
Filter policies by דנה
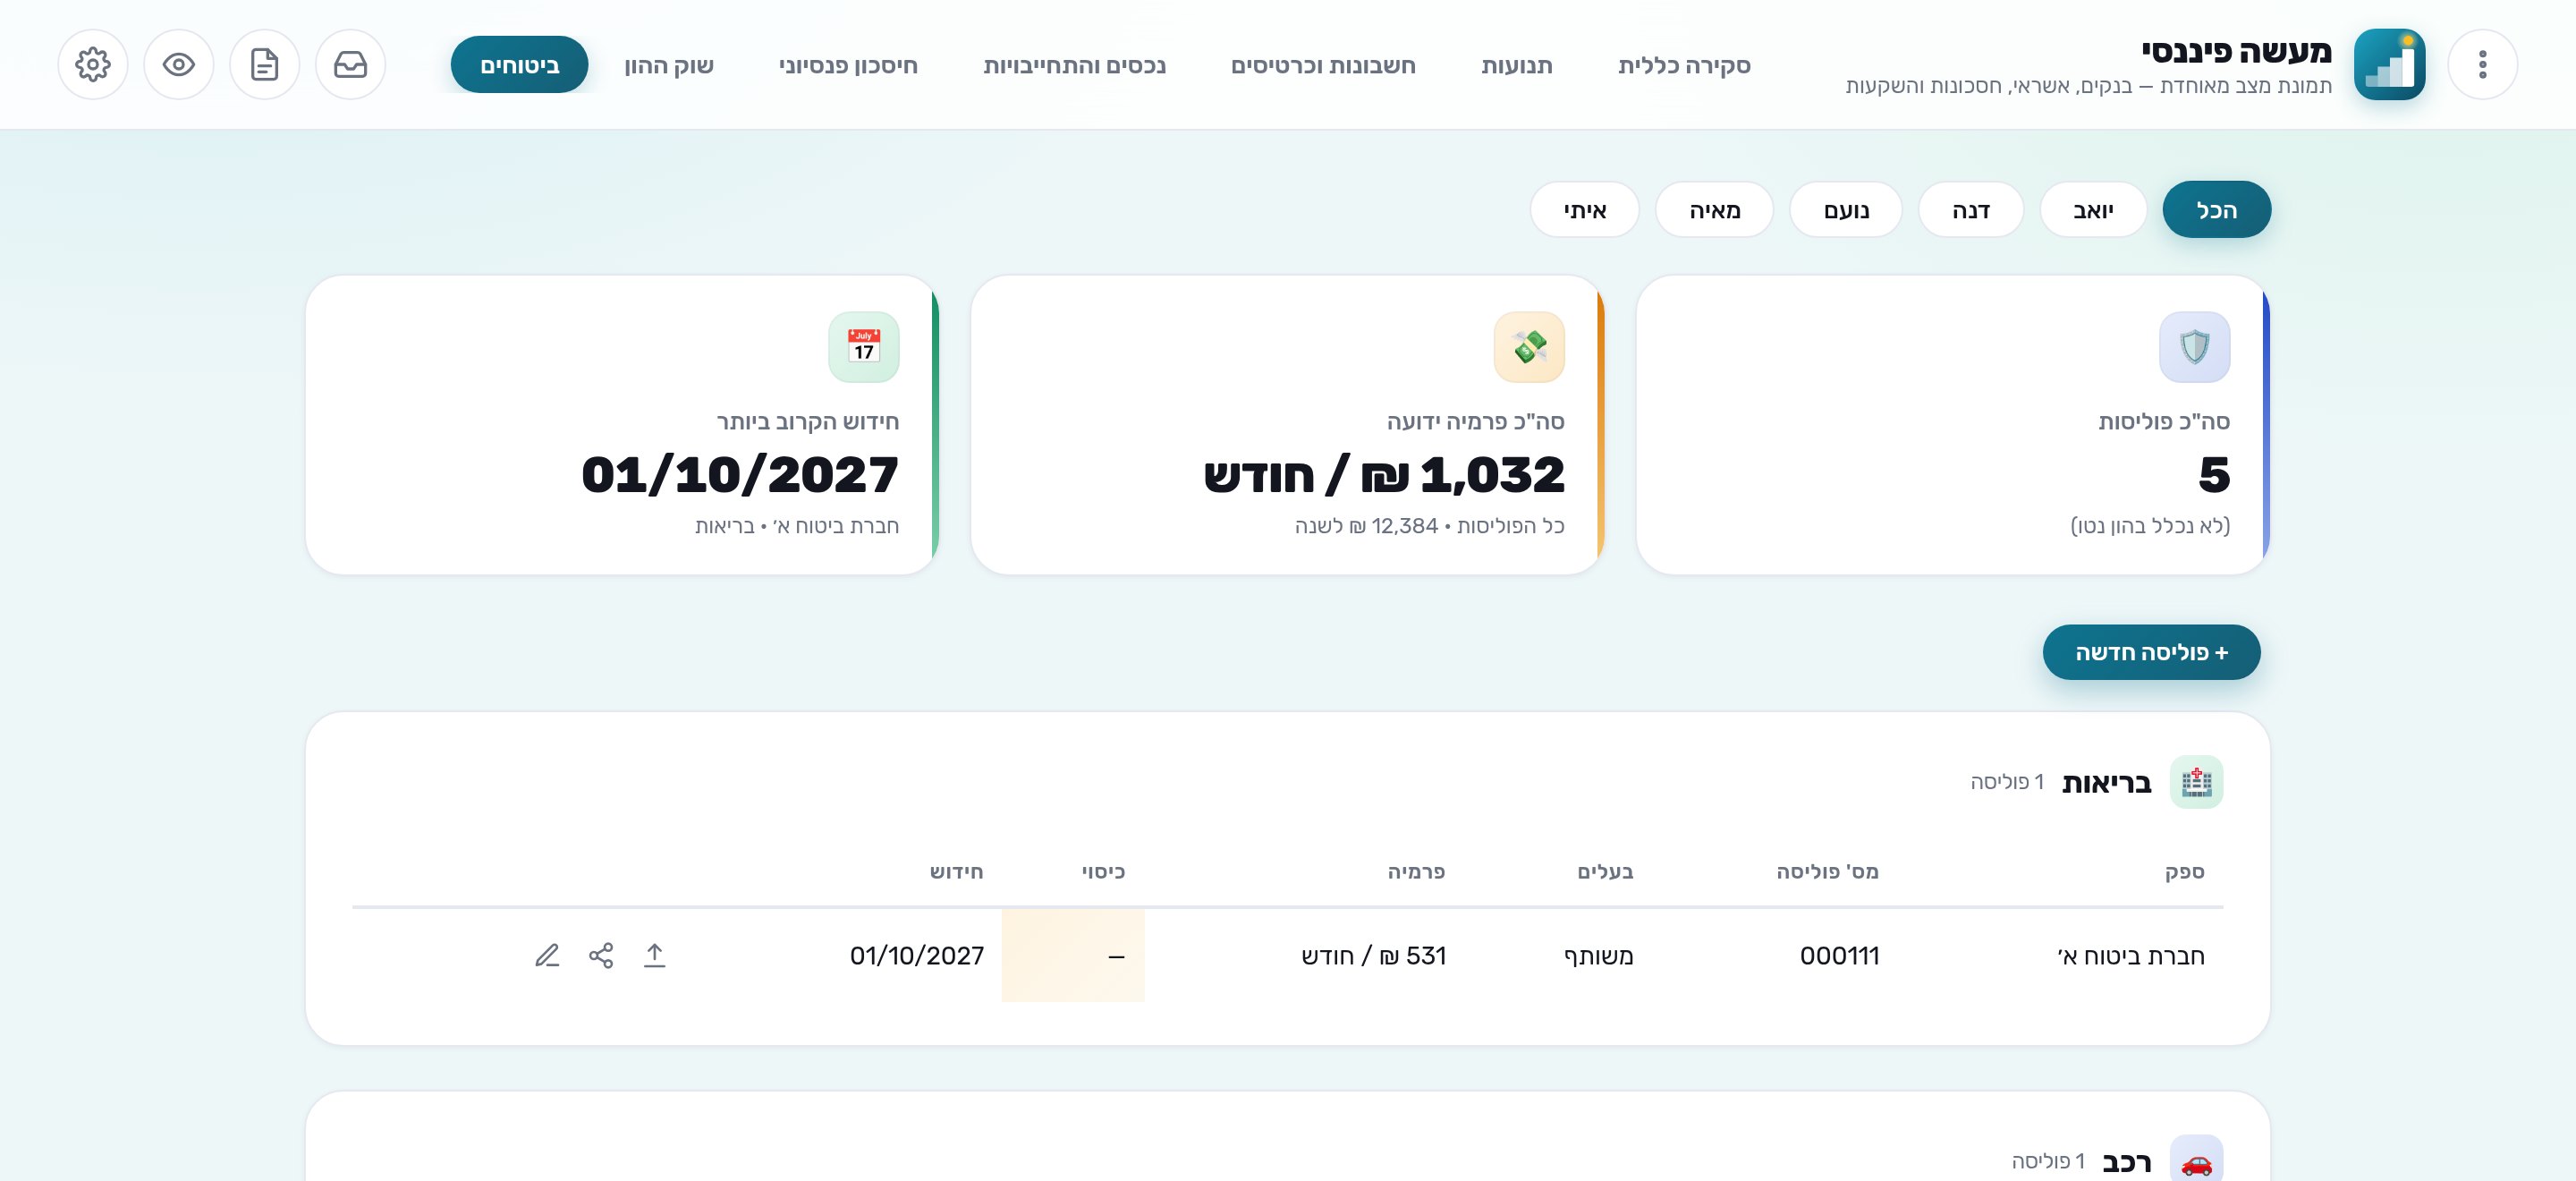pos(1971,210)
